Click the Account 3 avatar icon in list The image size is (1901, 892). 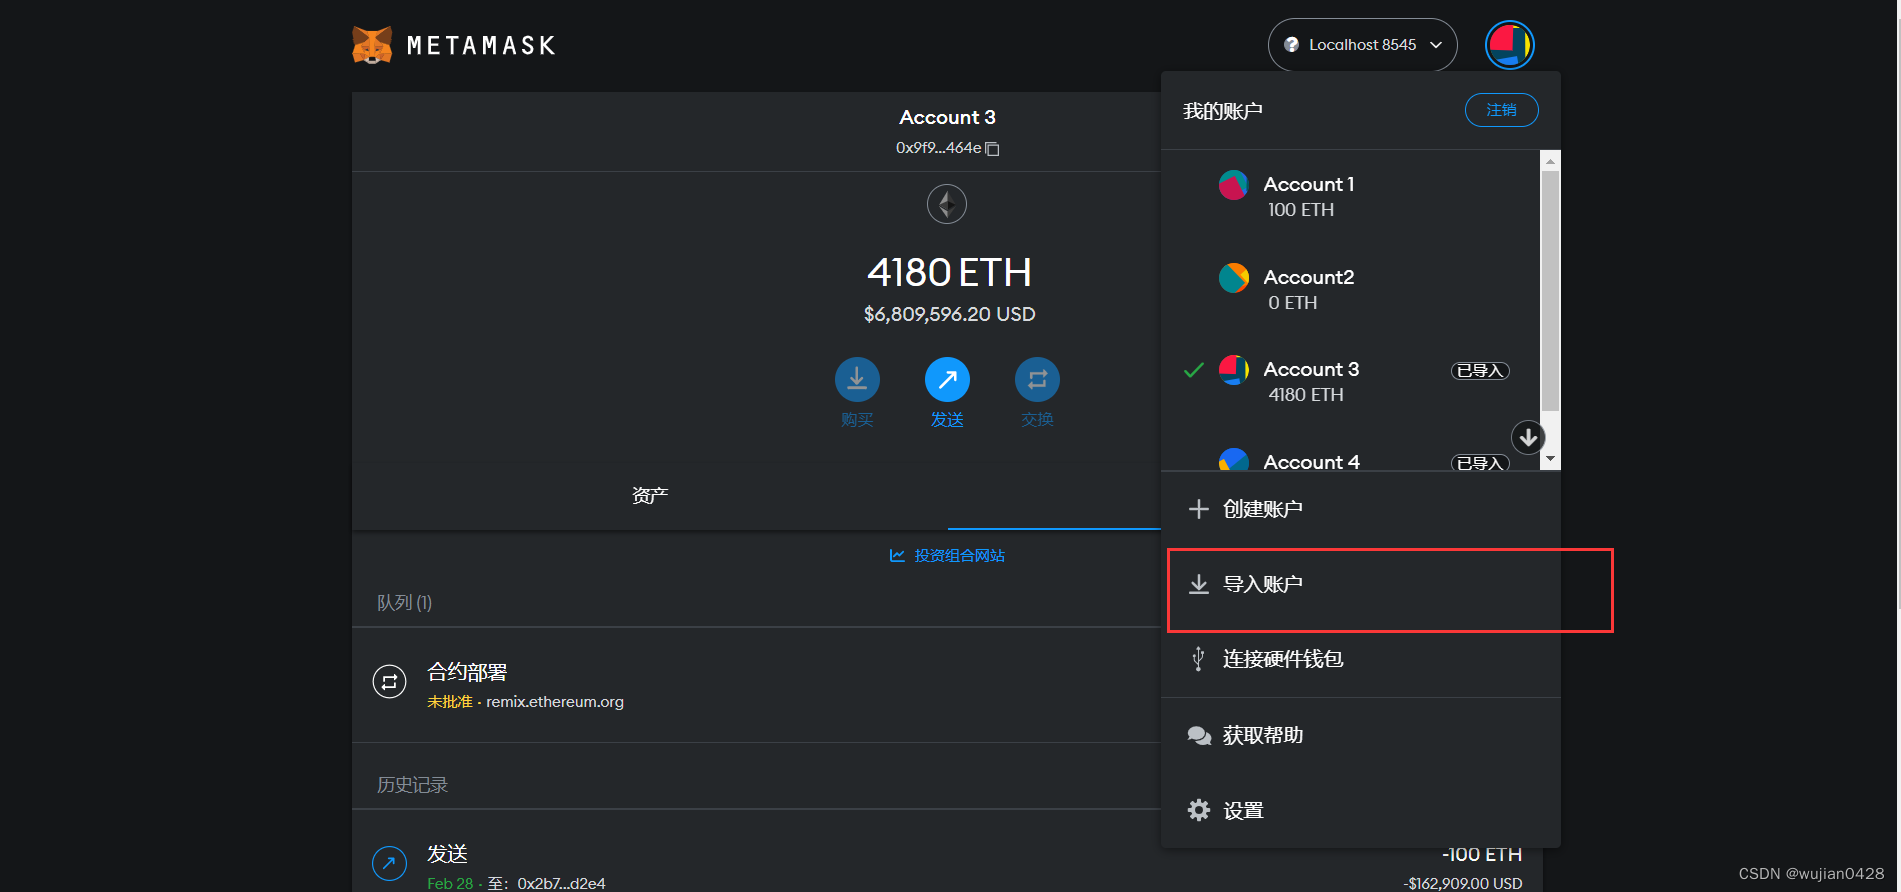click(x=1233, y=370)
